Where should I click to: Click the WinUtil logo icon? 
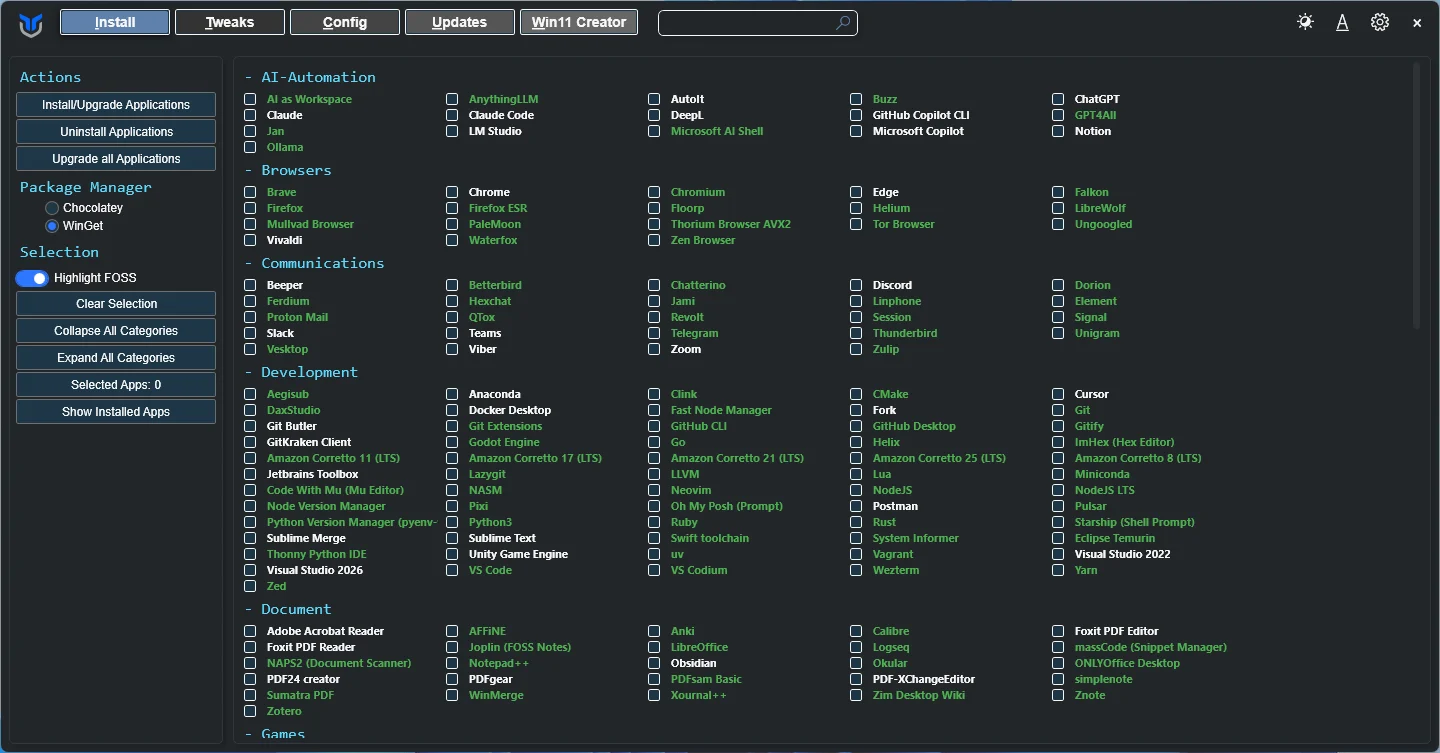click(31, 23)
